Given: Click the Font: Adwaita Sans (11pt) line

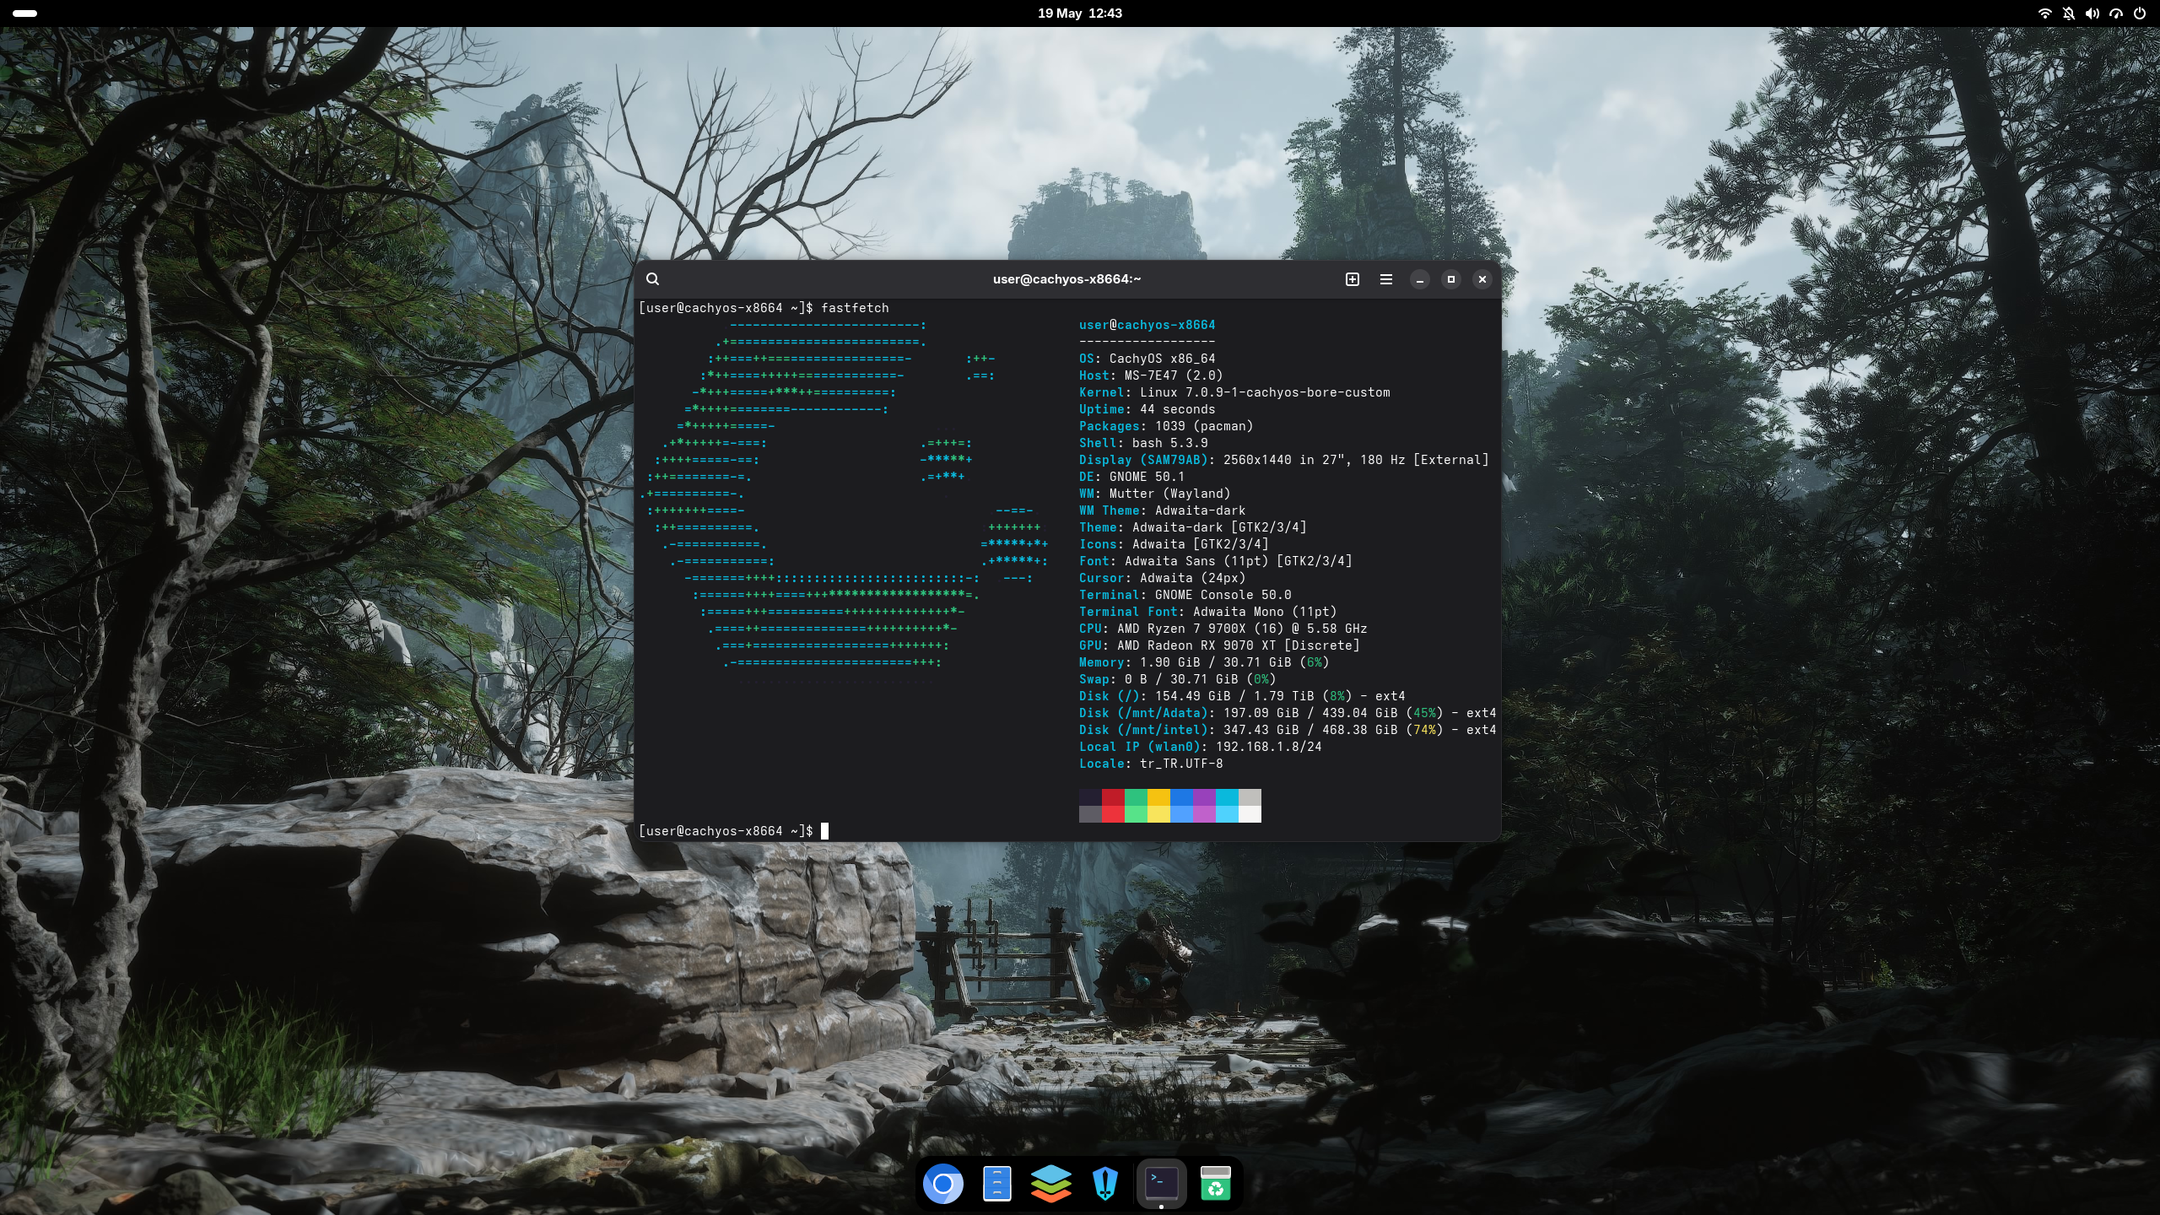Looking at the screenshot, I should click(x=1216, y=561).
